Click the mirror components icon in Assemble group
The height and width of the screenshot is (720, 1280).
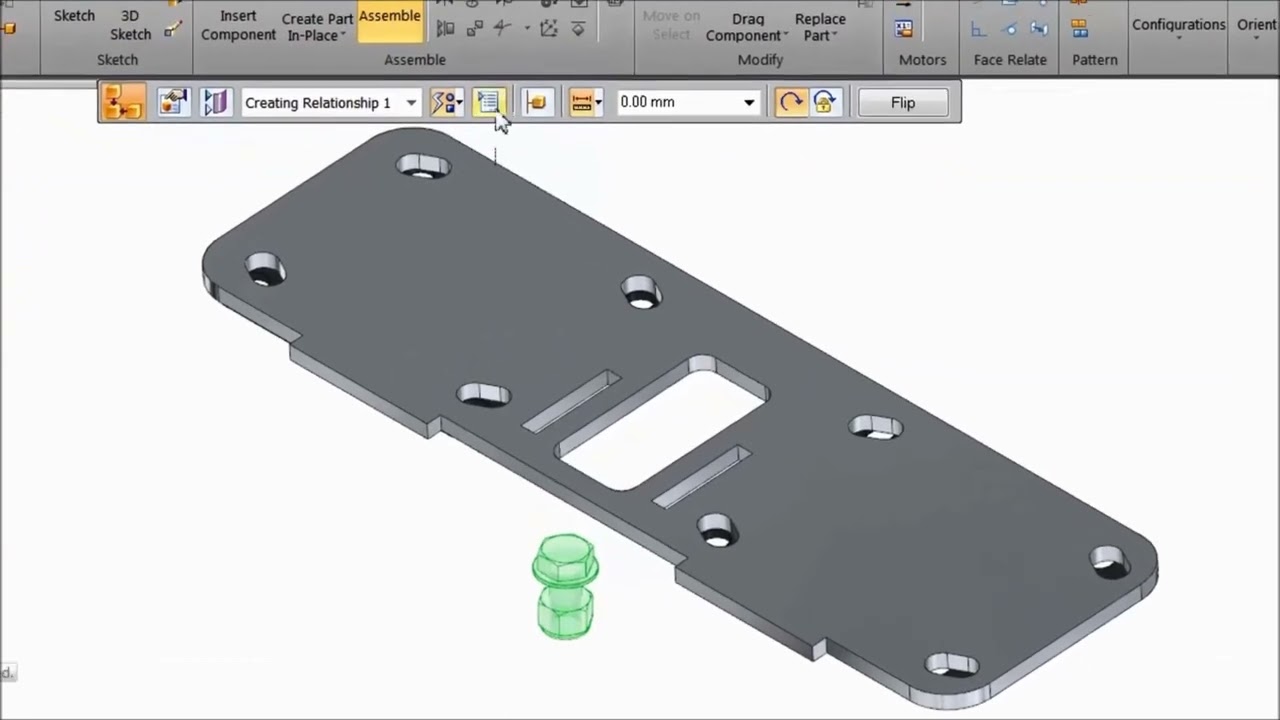[x=446, y=29]
